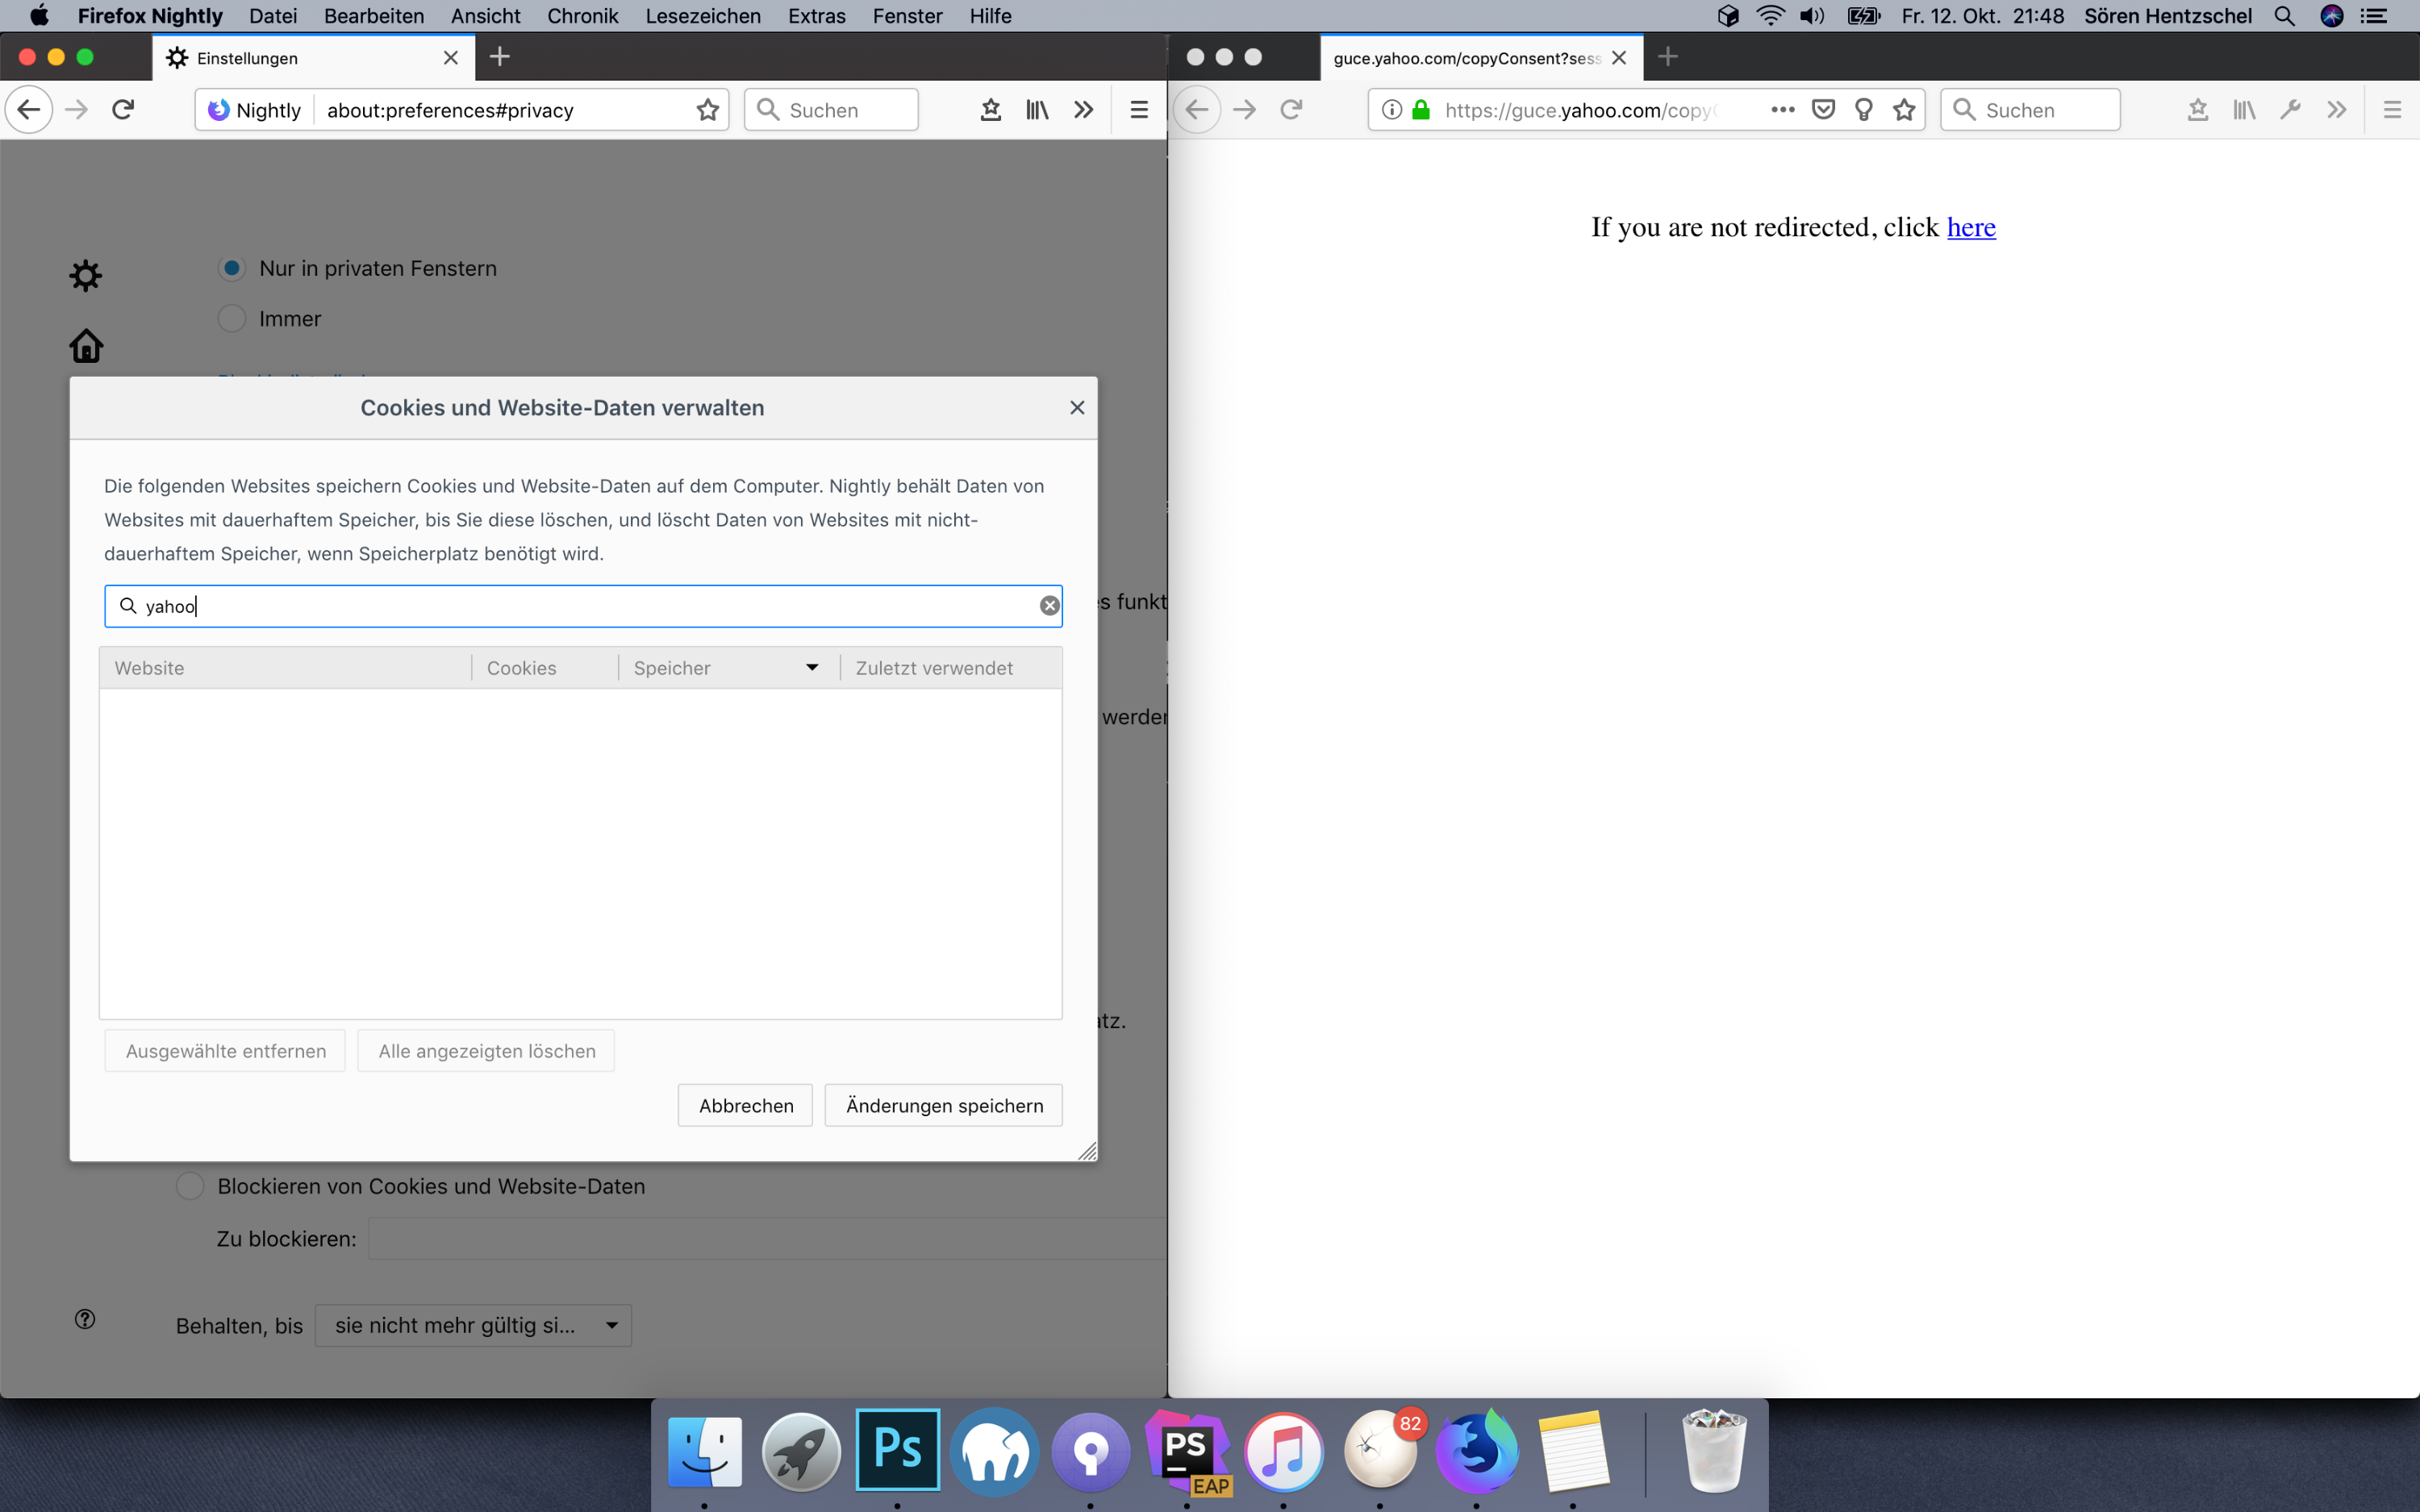Viewport: 2420px width, 1512px height.
Task: Click the 'here' redirect link
Action: pos(1970,228)
